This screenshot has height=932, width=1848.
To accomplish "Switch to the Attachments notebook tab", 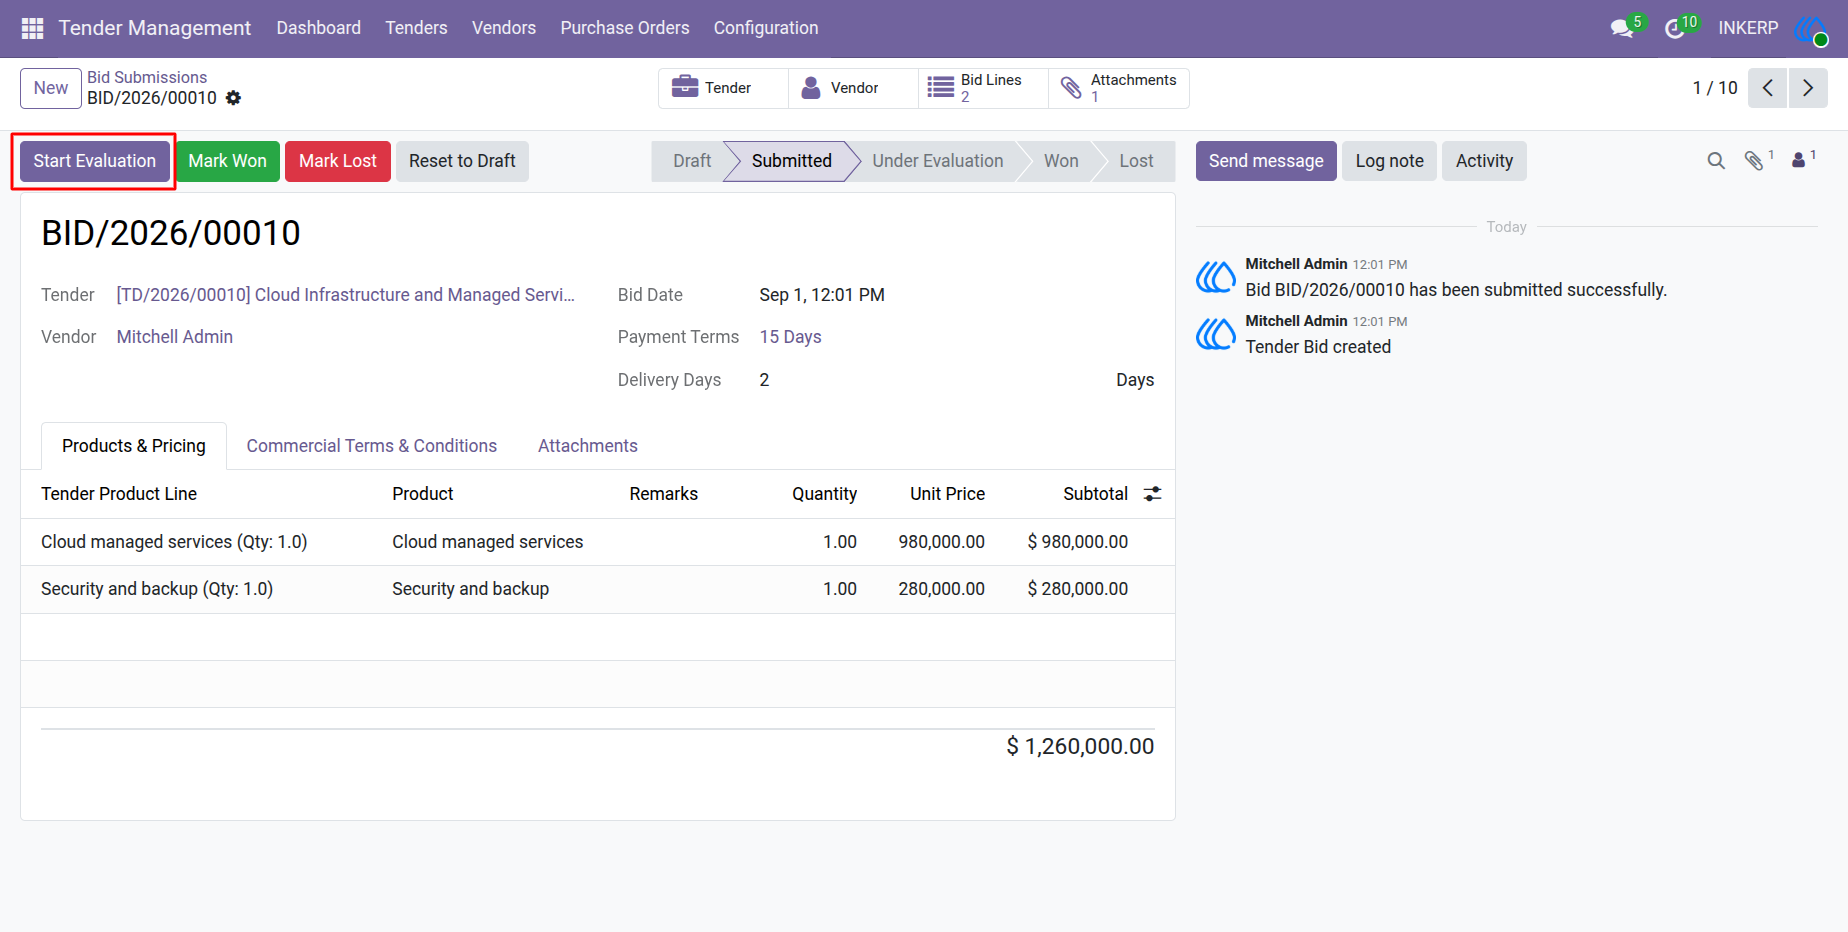I will tap(588, 446).
